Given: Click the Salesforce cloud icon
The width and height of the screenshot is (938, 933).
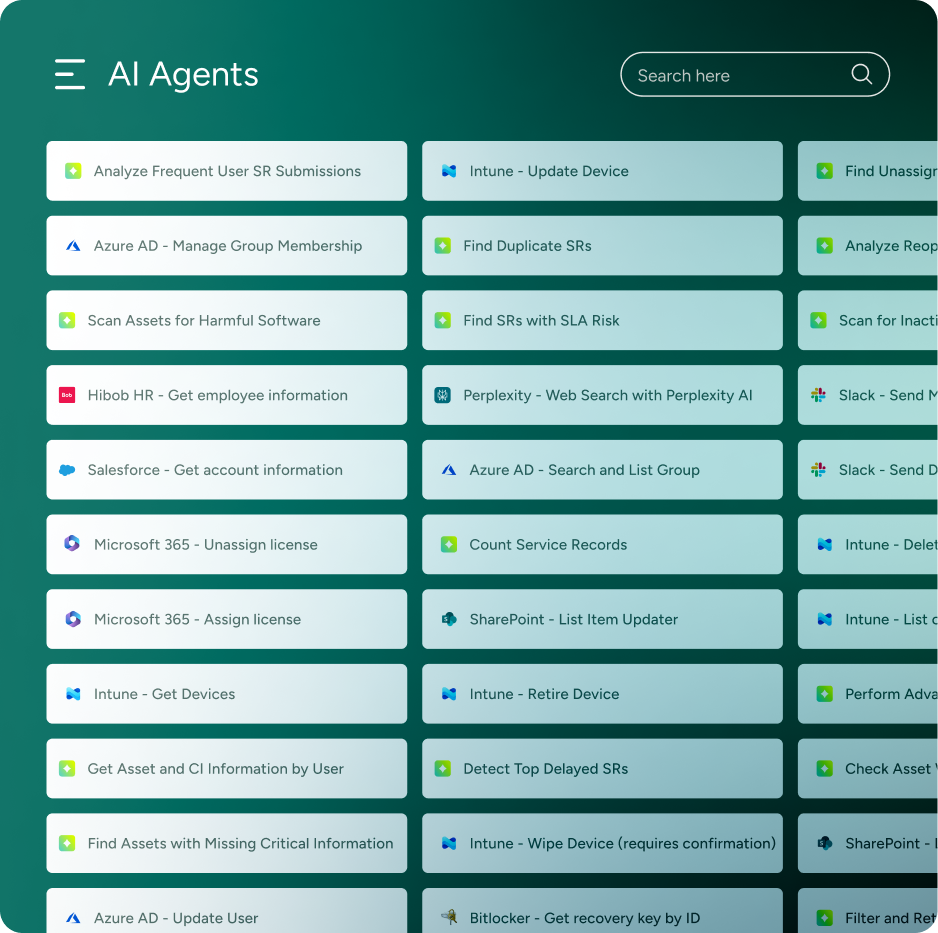Looking at the screenshot, I should (67, 470).
